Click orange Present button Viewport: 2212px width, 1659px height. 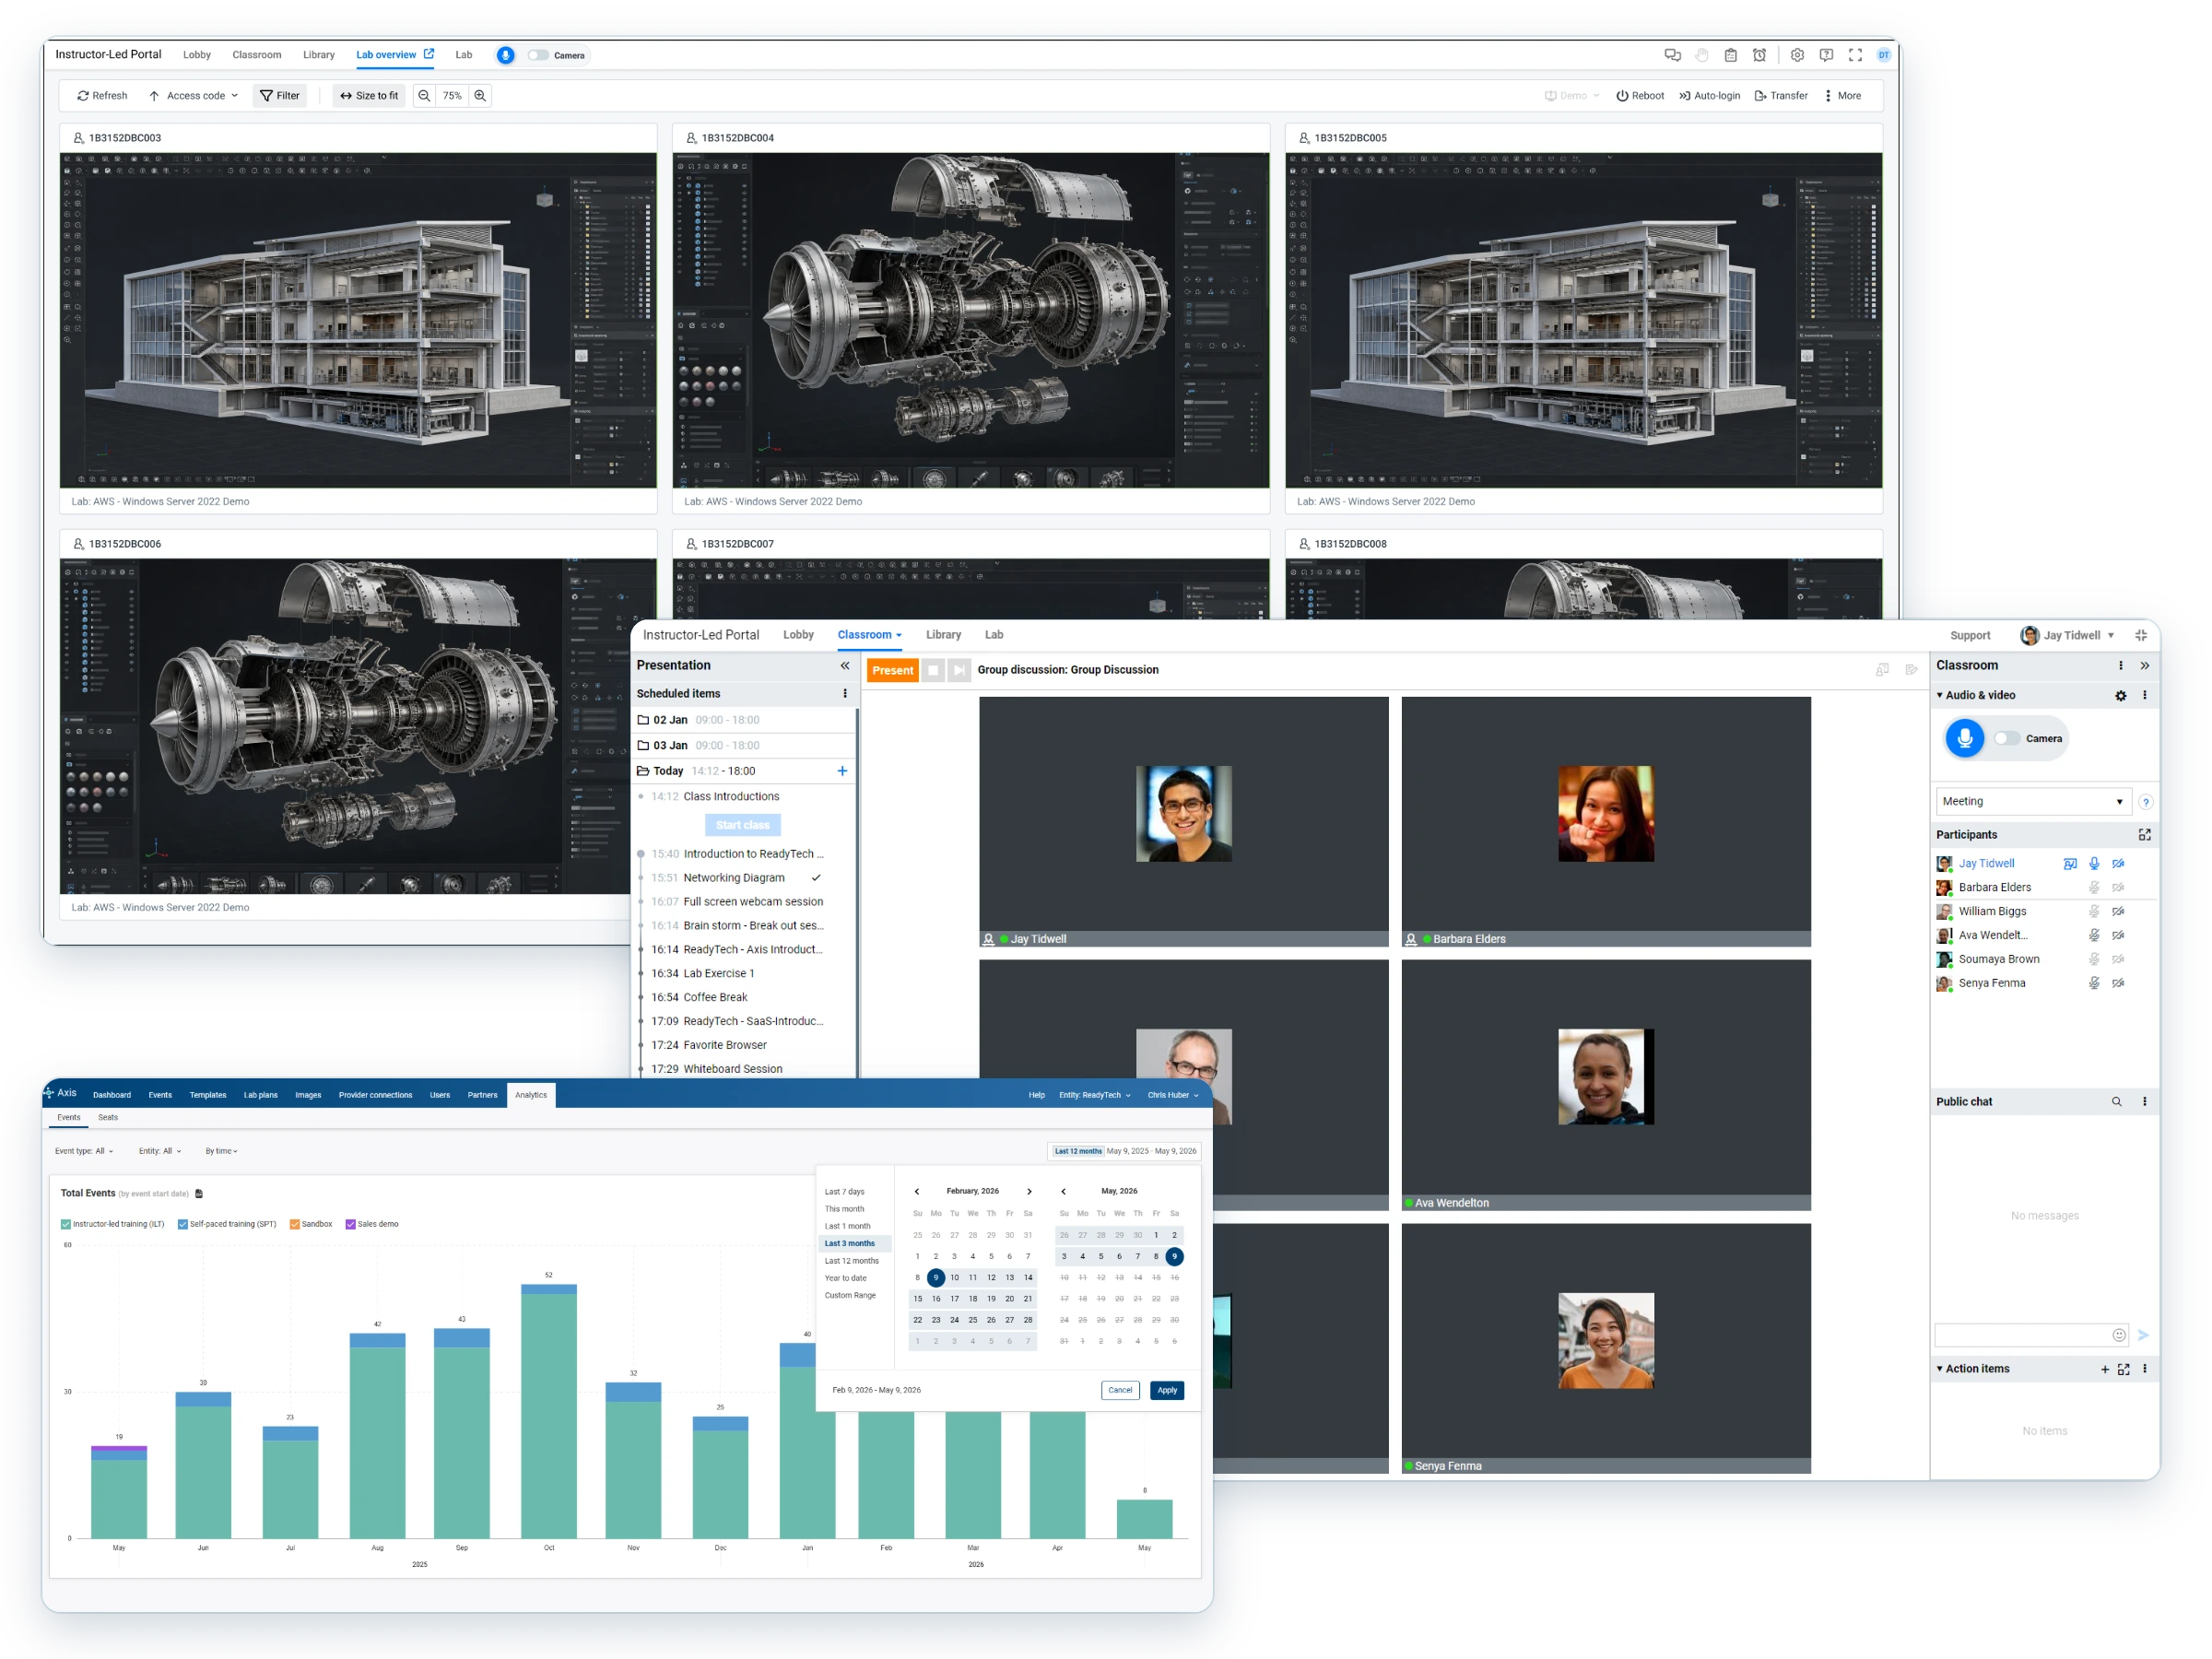892,670
